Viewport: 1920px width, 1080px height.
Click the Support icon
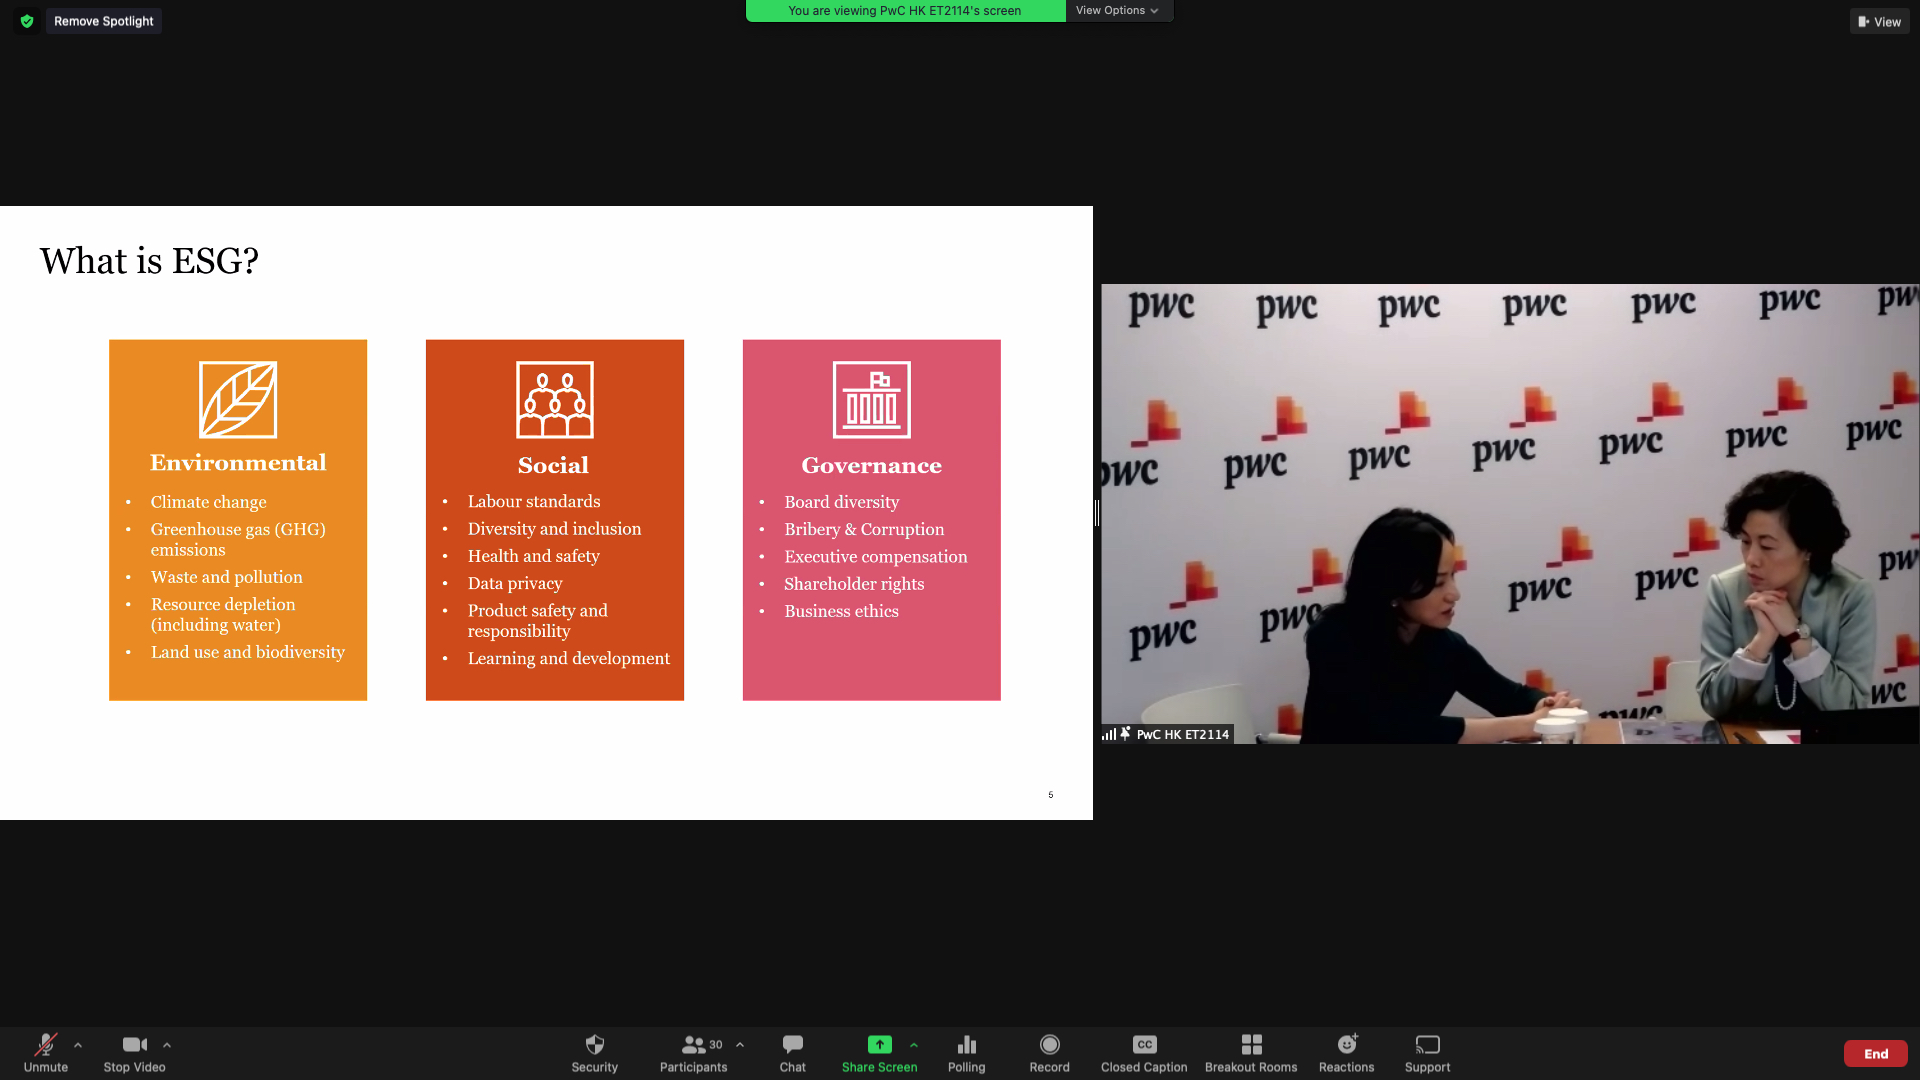[x=1427, y=1046]
